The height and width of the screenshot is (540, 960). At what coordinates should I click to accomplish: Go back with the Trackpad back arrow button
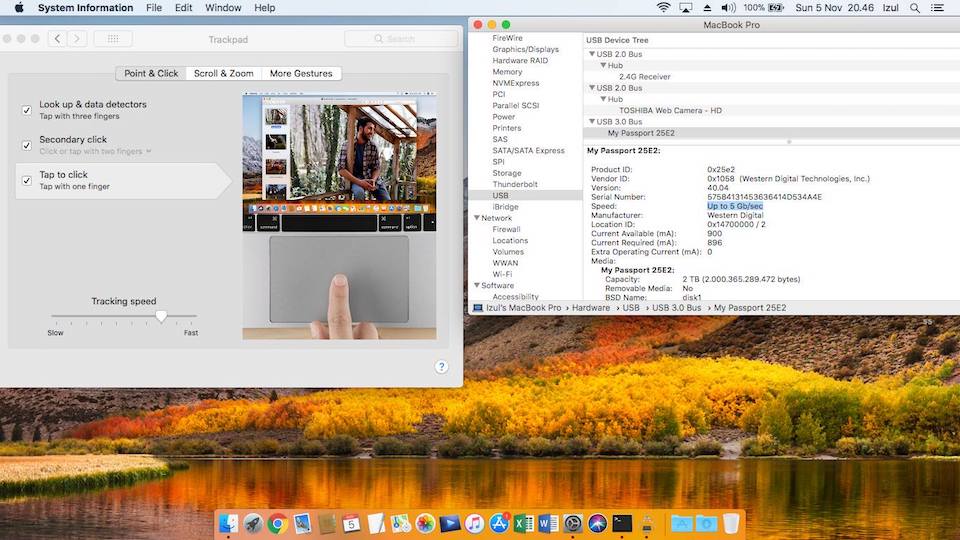[x=57, y=39]
